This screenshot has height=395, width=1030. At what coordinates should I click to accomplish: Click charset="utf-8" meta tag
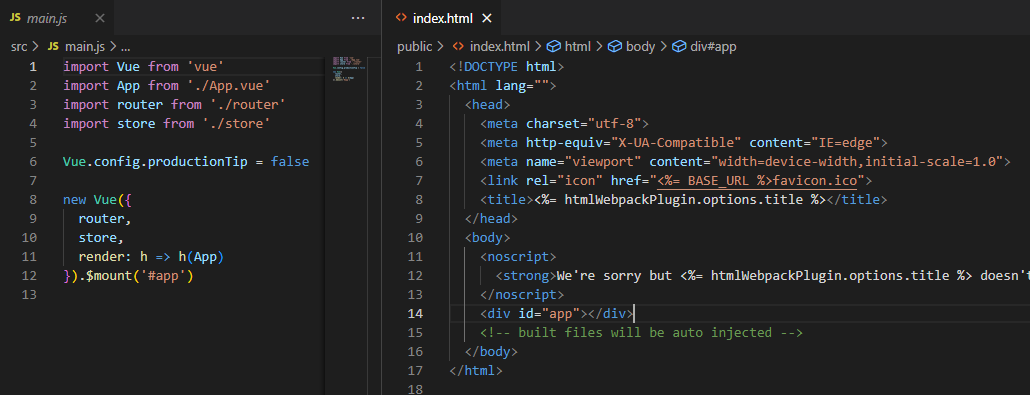564,124
